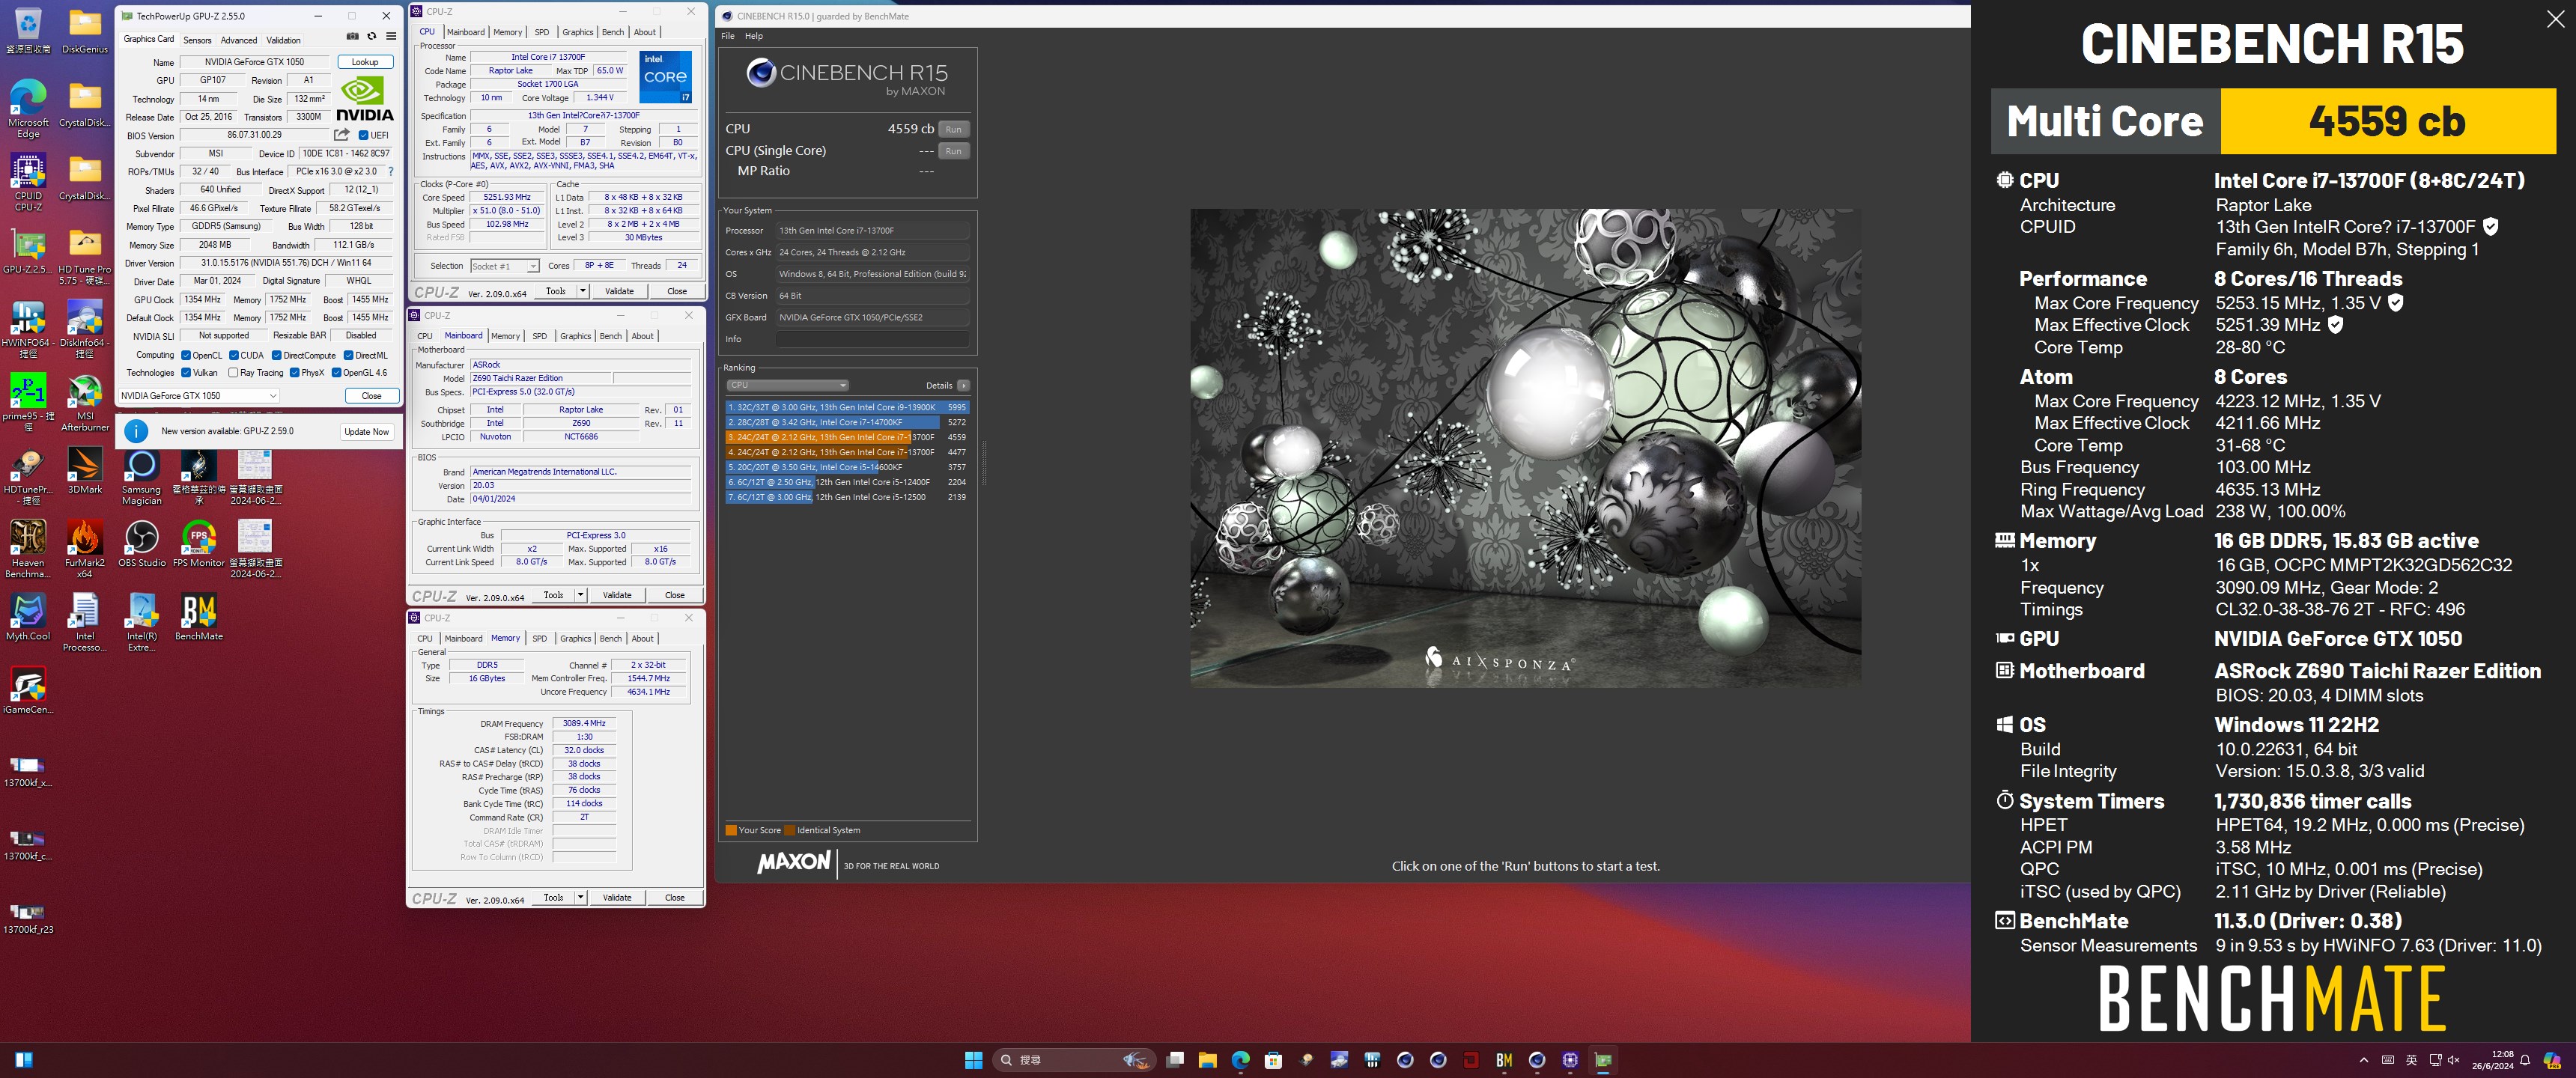Click Update Now for GPU-Z 2.59.0
The image size is (2576, 1078).
coord(367,432)
